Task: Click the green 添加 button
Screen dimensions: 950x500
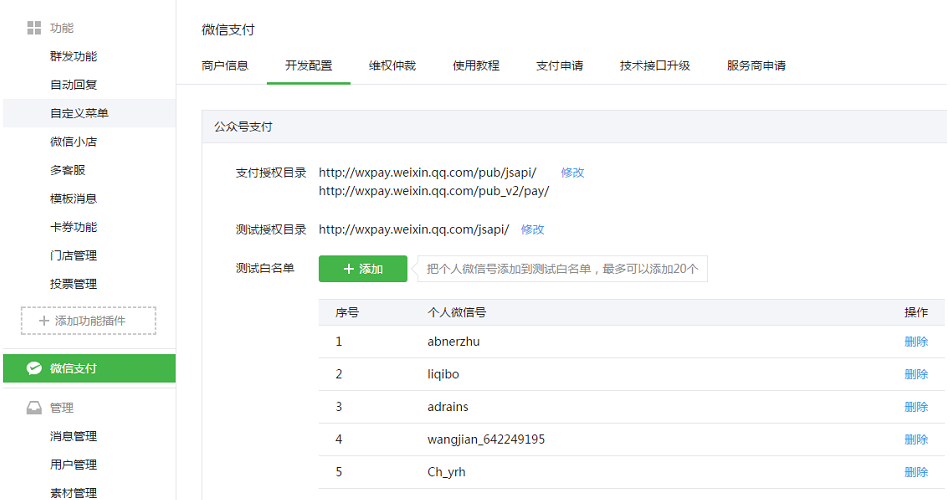Action: coord(363,269)
